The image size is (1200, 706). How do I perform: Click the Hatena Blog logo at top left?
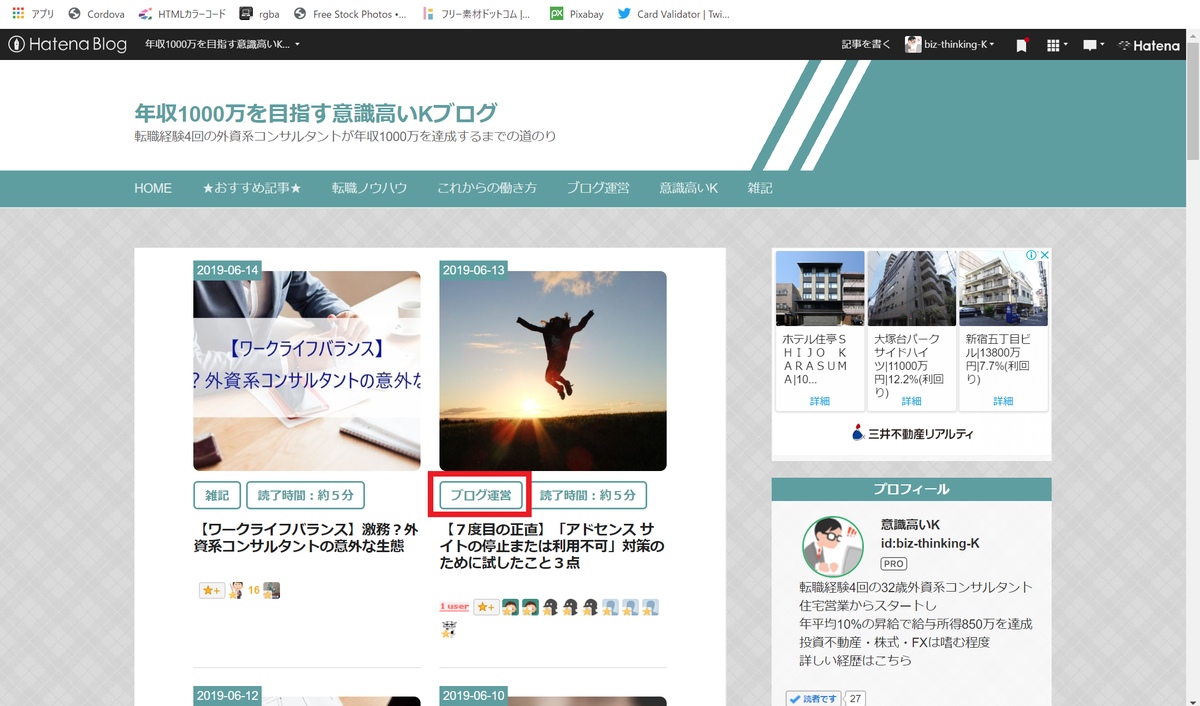(67, 44)
